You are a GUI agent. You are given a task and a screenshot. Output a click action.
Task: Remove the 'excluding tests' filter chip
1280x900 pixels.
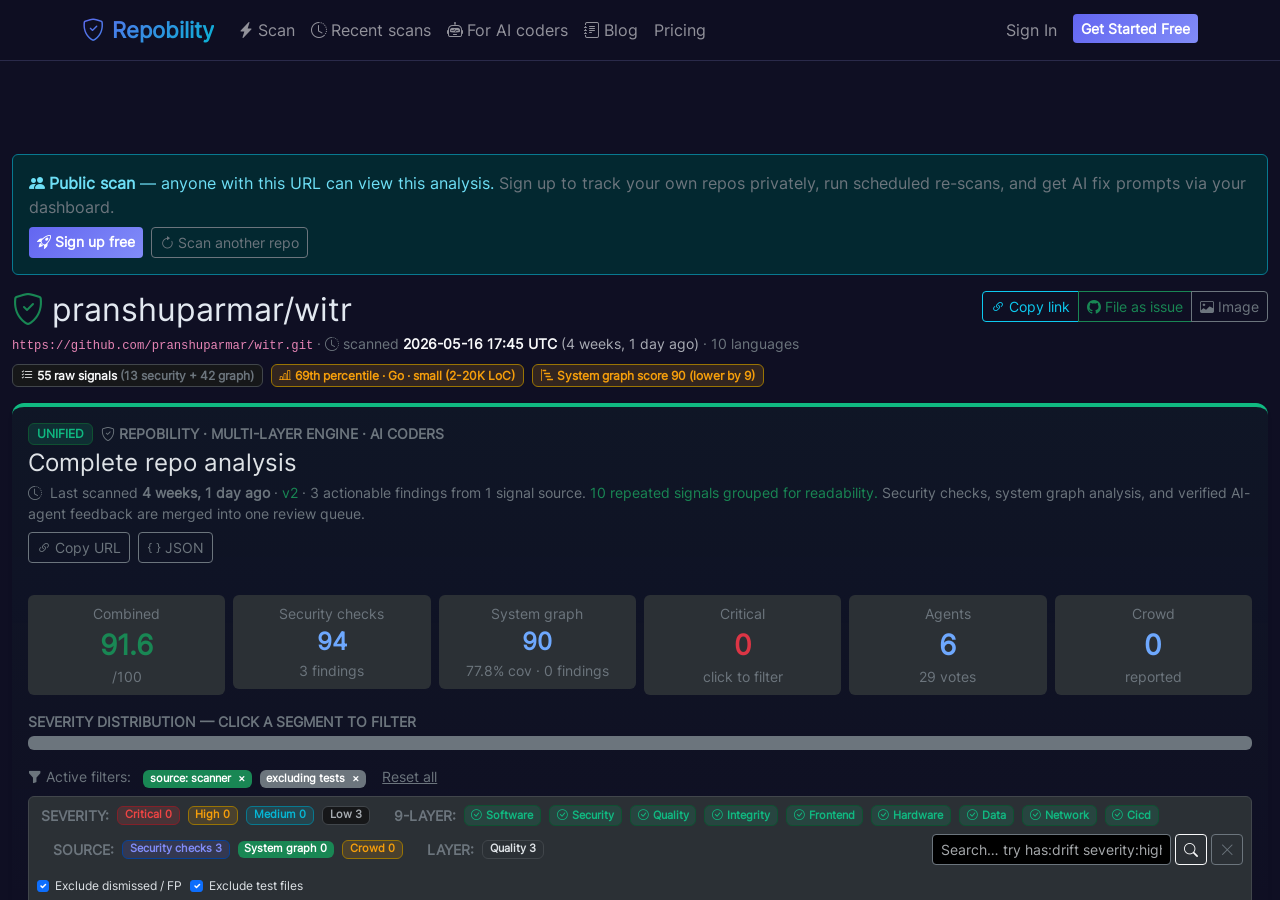pyautogui.click(x=355, y=779)
